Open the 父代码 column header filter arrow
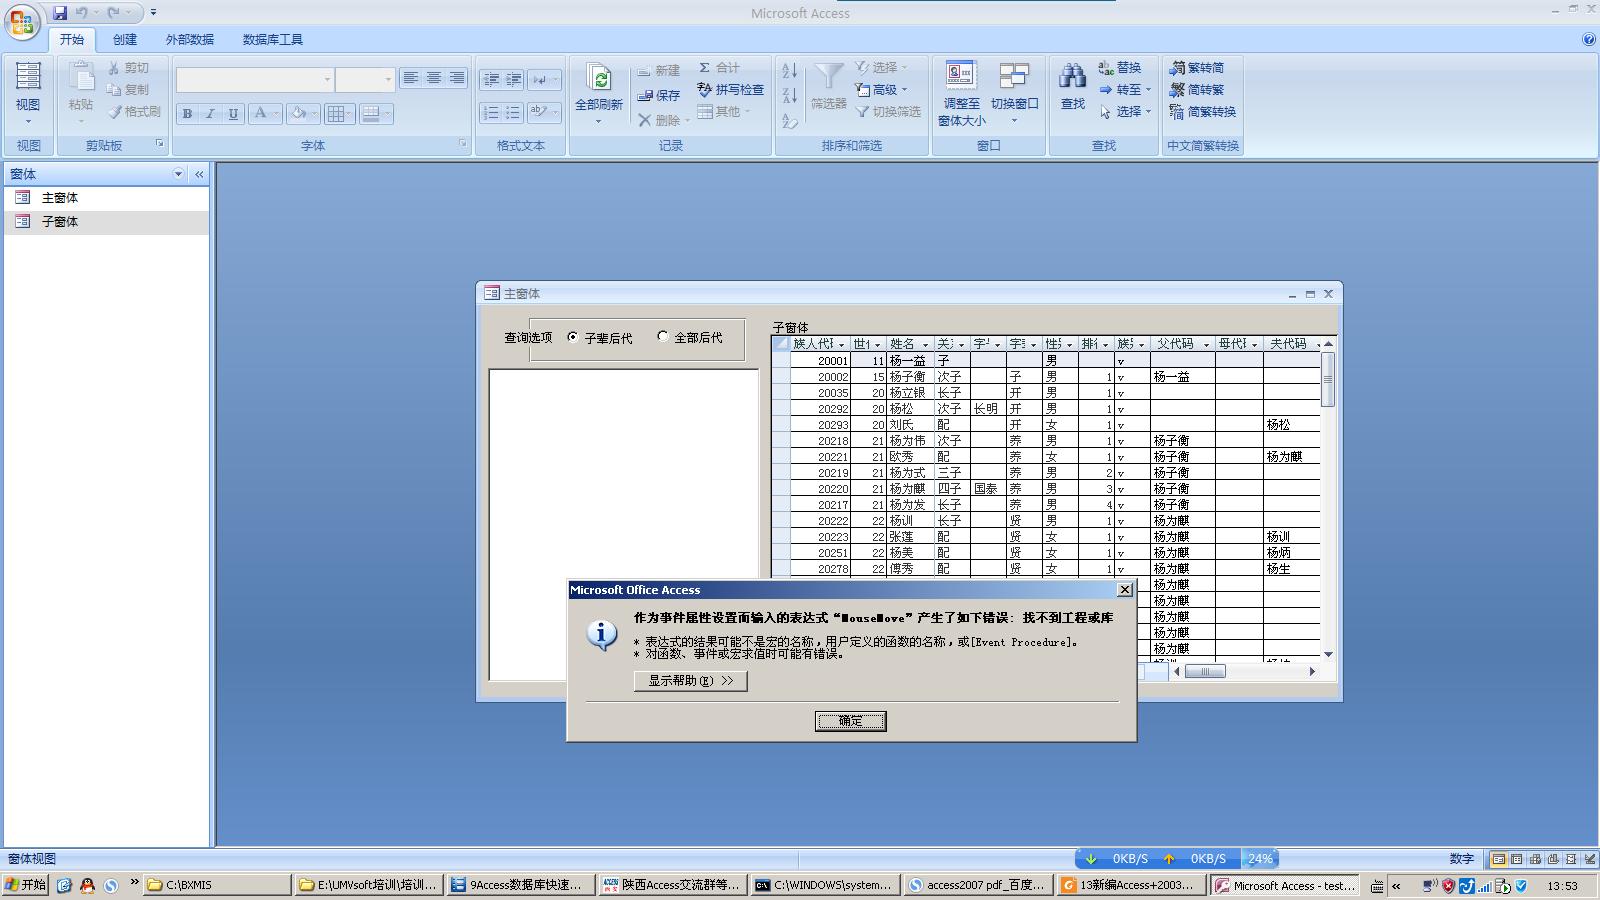 (x=1206, y=345)
